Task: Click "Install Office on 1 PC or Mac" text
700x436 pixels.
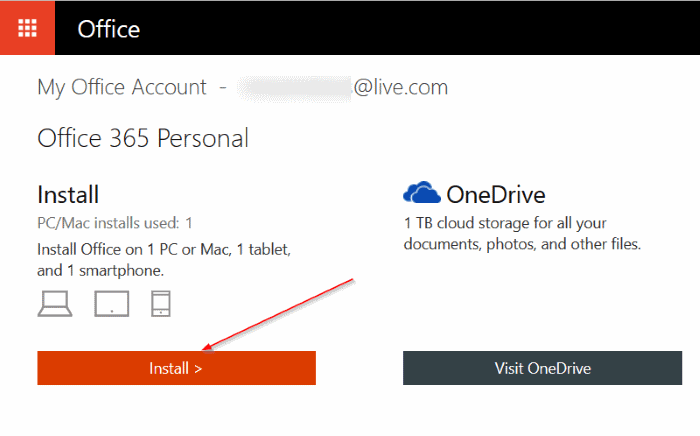Action: tap(134, 249)
